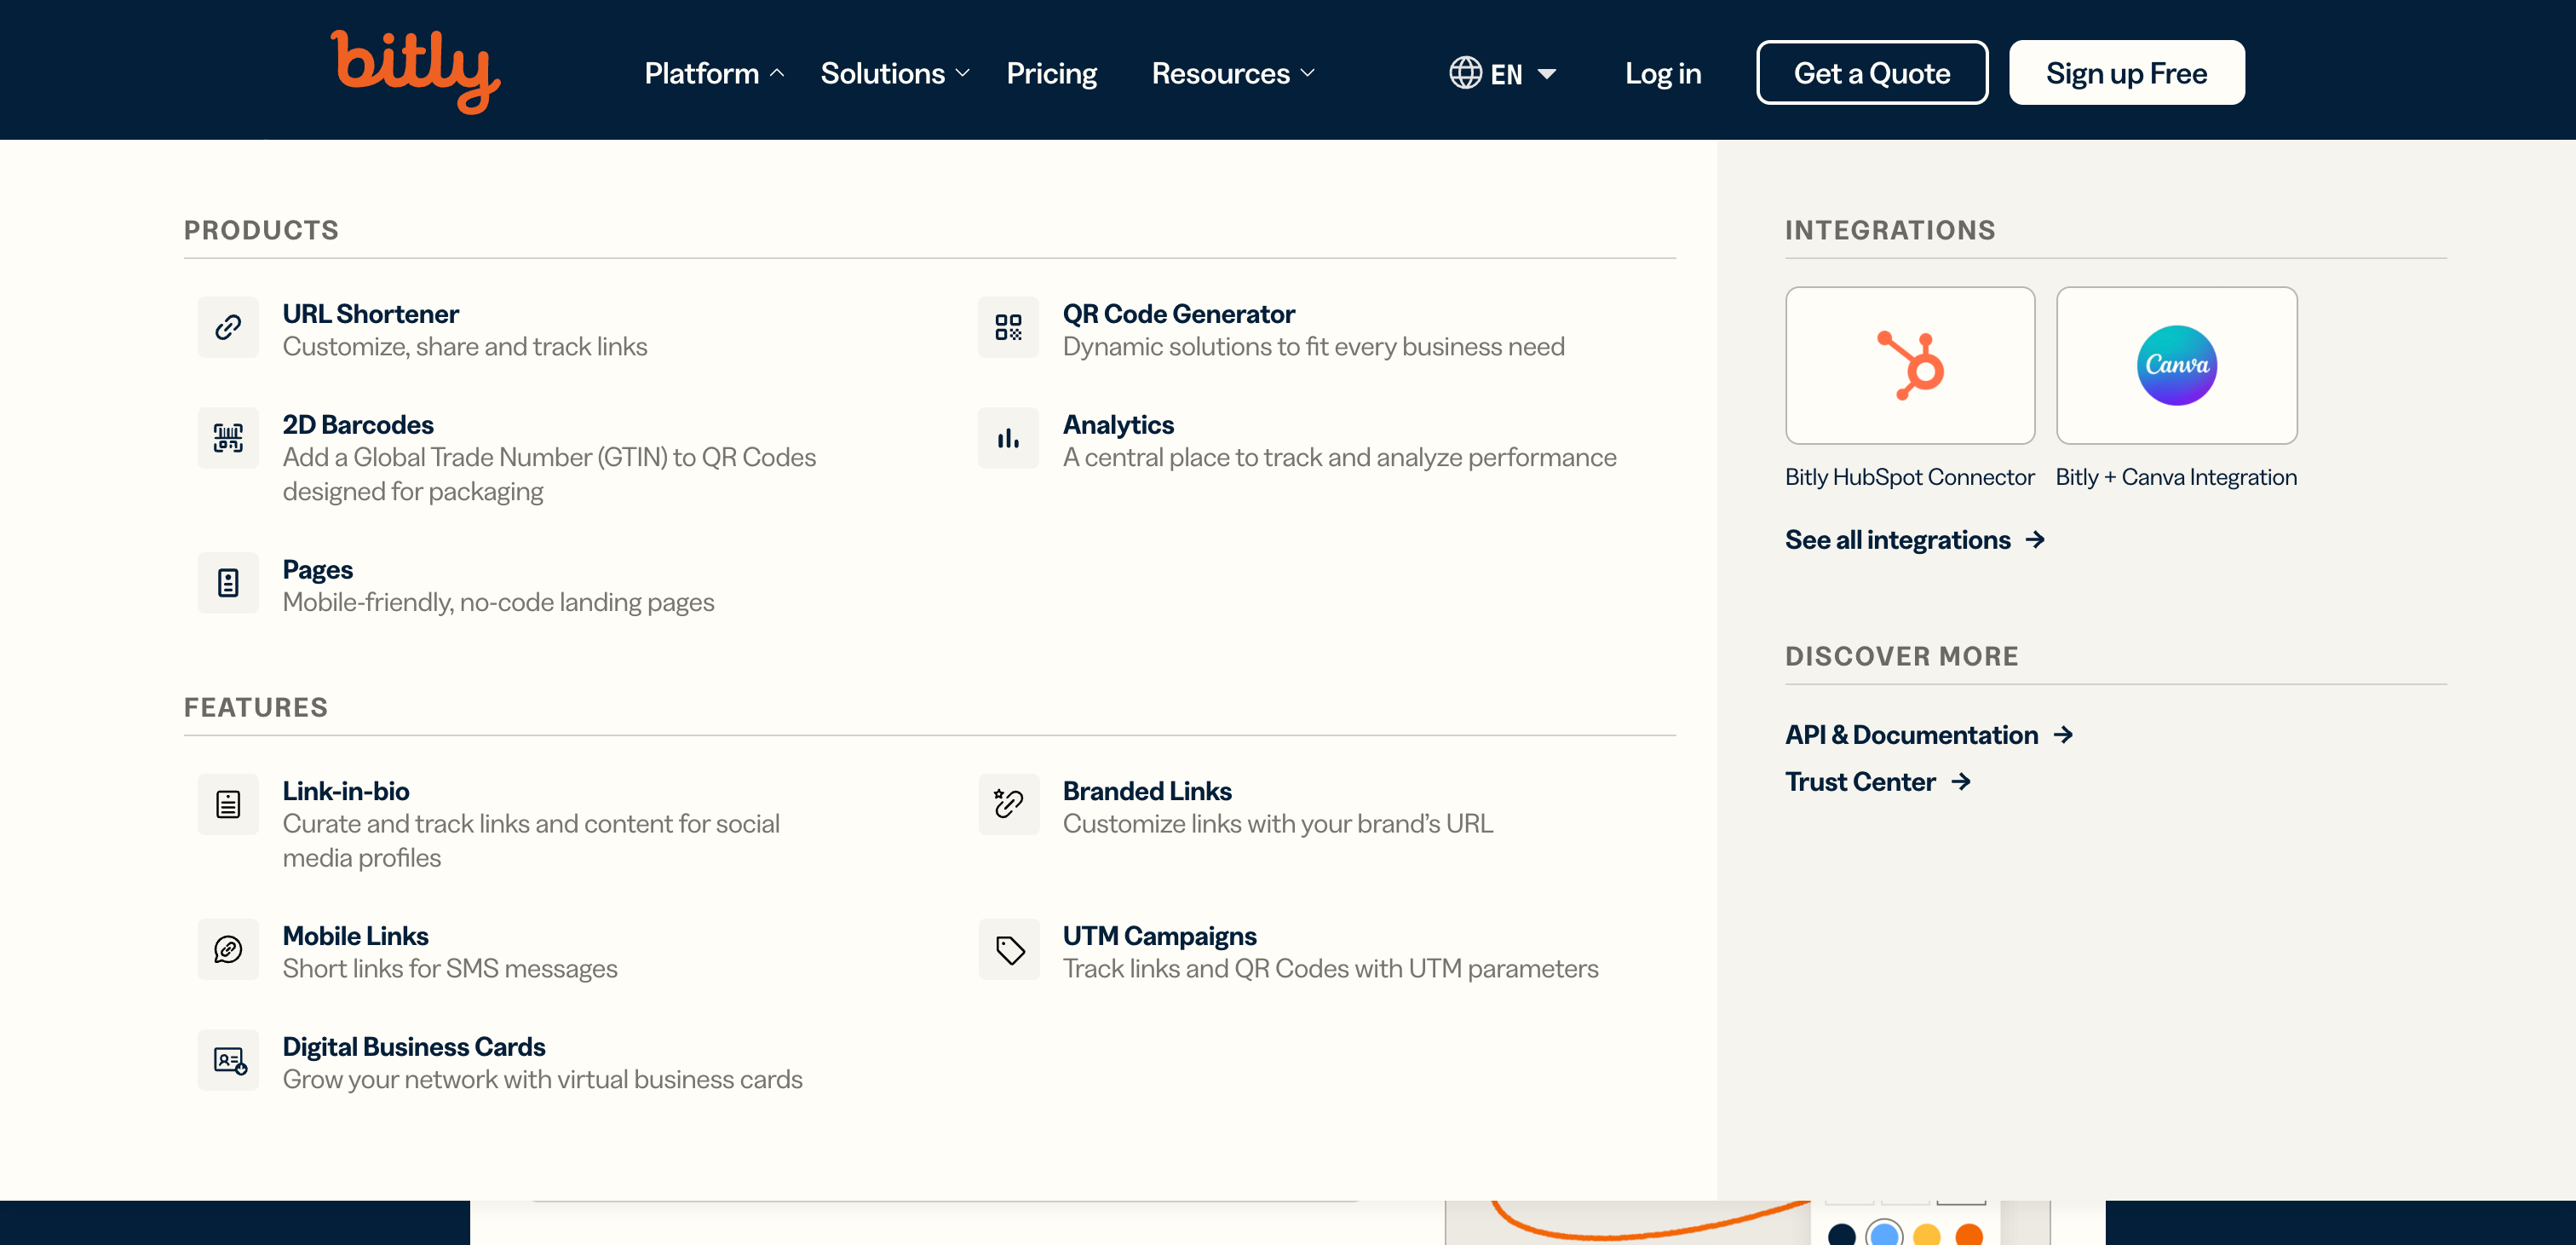
Task: Click the Digital Business Cards icon
Action: pyautogui.click(x=228, y=1060)
